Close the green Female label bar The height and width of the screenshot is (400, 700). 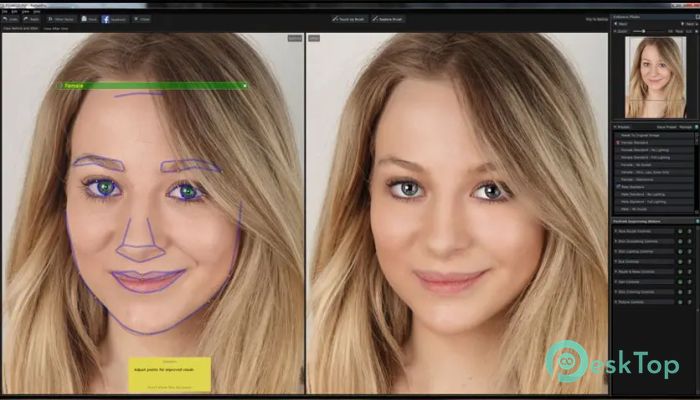point(245,85)
